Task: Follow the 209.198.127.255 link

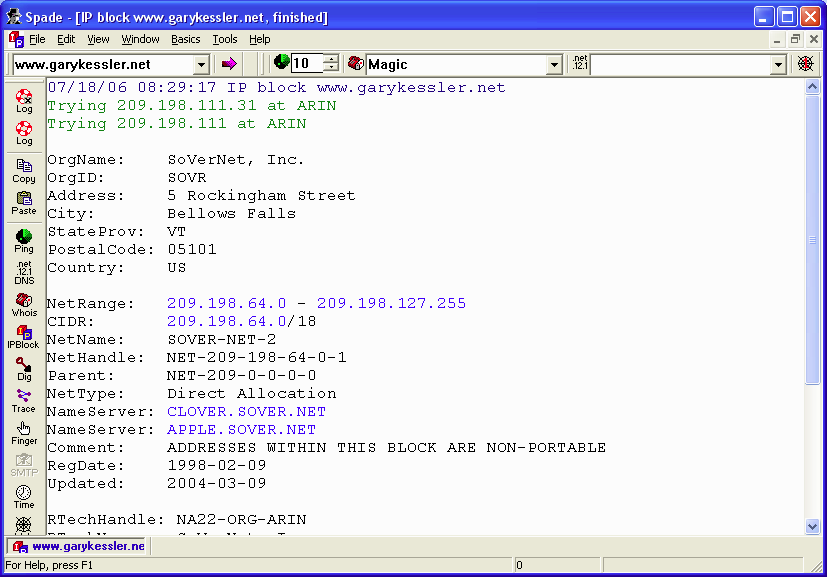Action: pyautogui.click(x=391, y=303)
